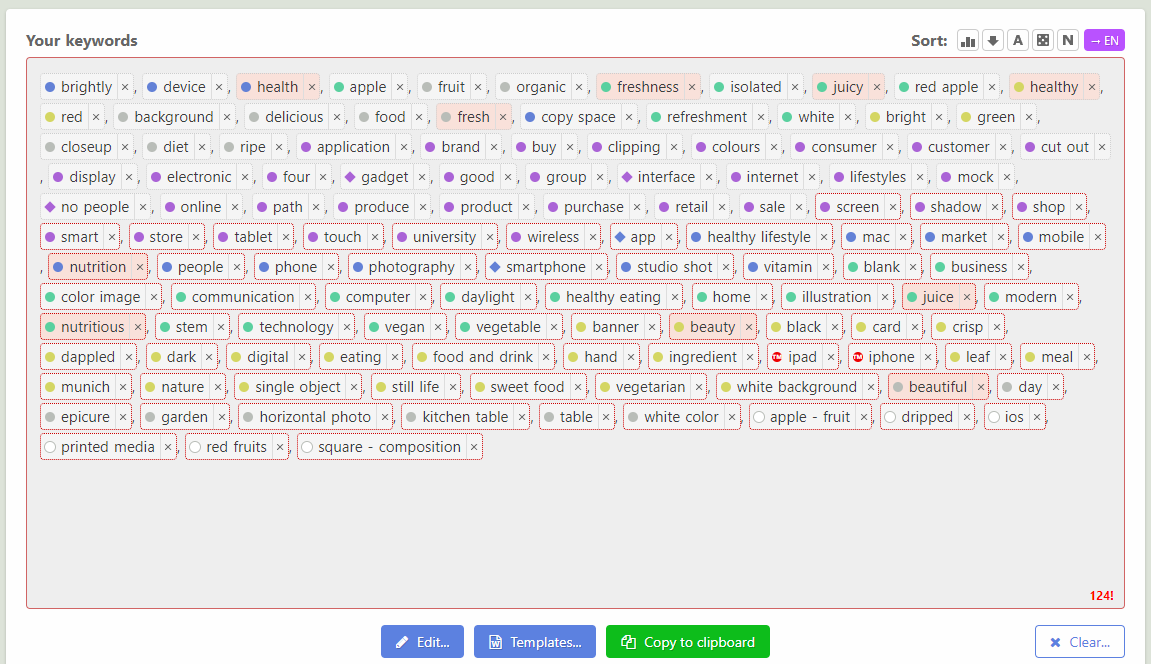1151x664 pixels.
Task: Select the 'photography' keyword label
Action: coord(411,268)
